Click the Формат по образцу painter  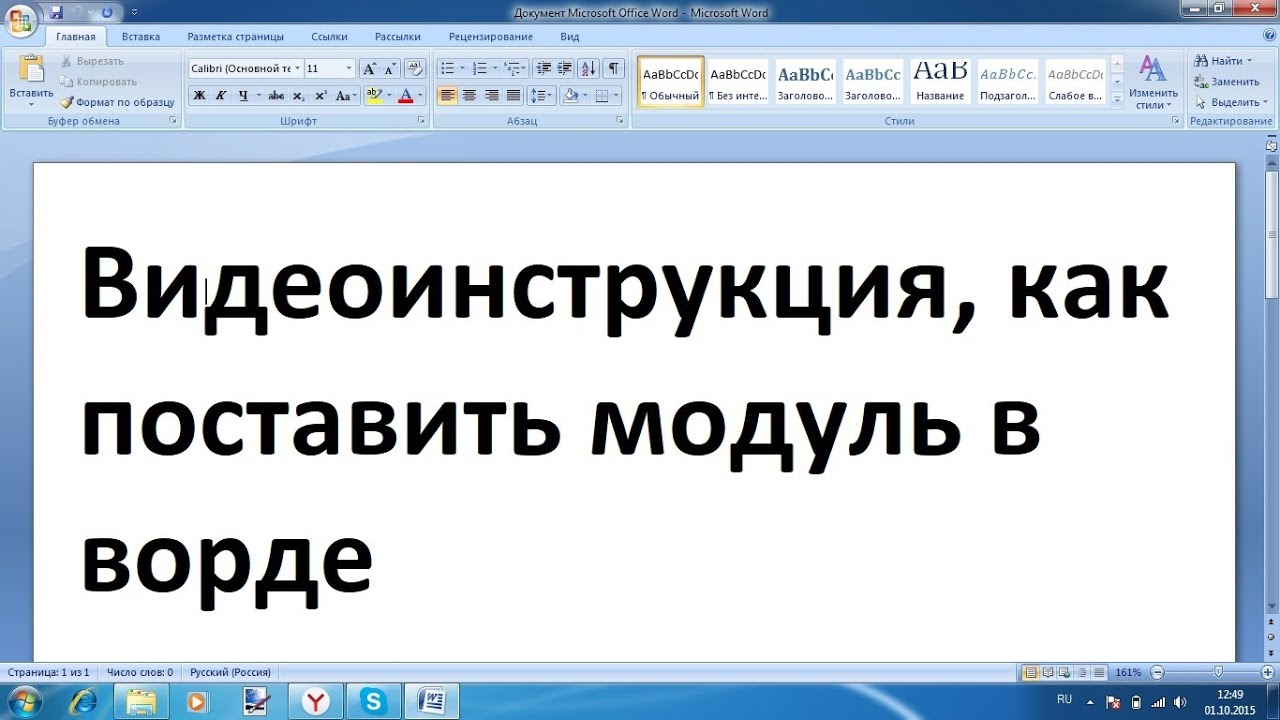pos(117,102)
